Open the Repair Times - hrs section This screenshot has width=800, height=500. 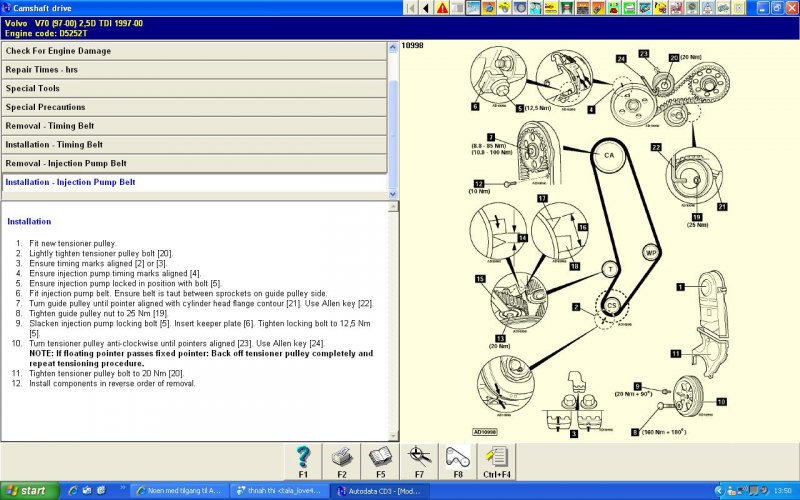pos(193,69)
